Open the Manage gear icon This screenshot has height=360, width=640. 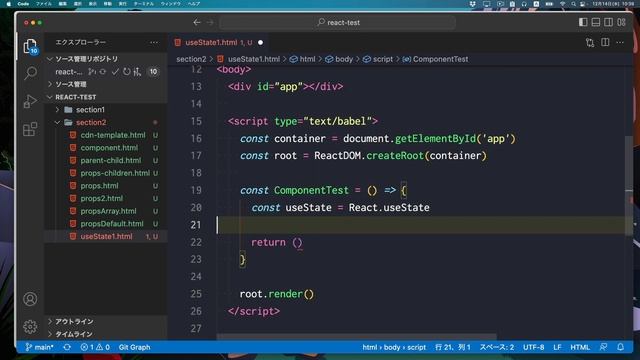pyautogui.click(x=30, y=327)
